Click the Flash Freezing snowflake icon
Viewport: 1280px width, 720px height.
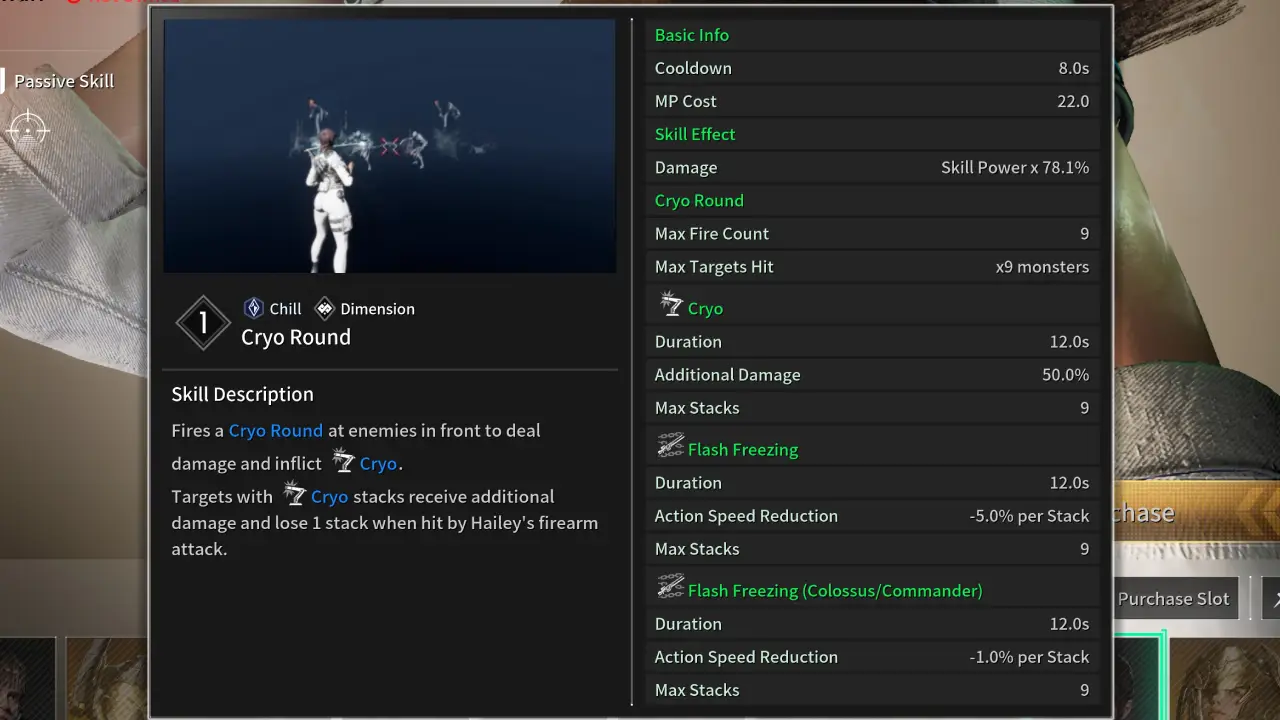coord(672,447)
